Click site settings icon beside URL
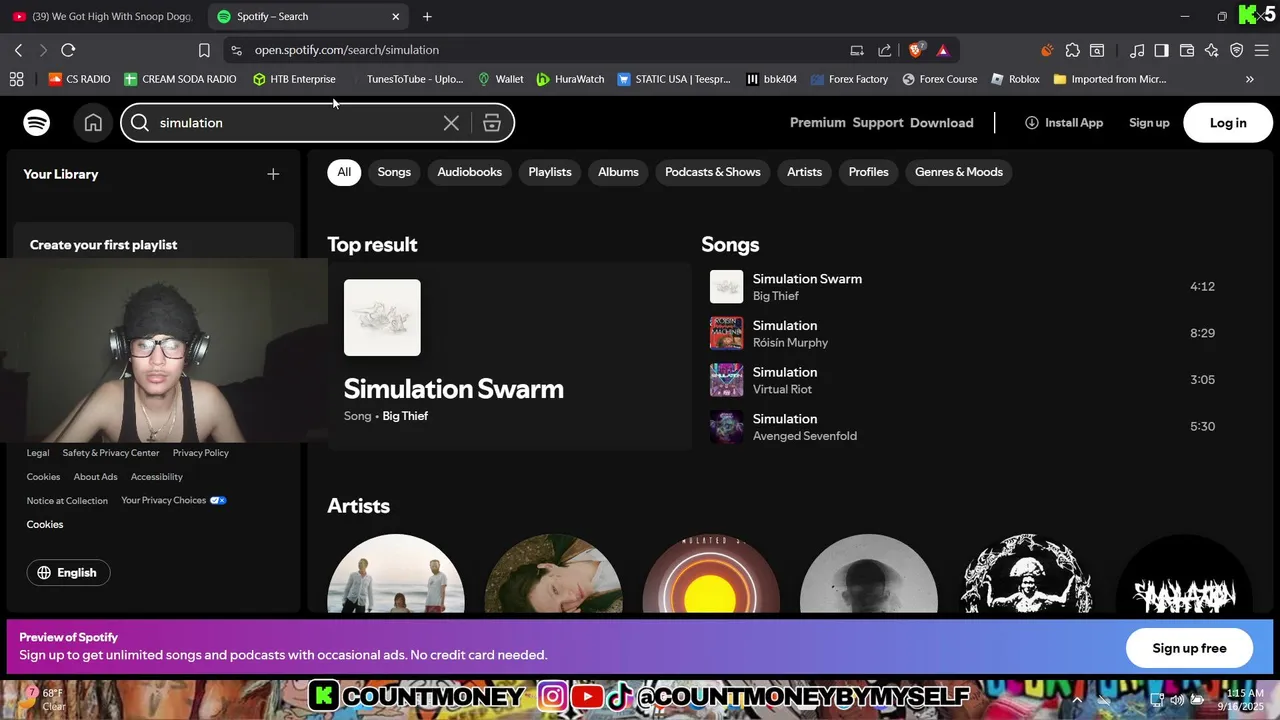The width and height of the screenshot is (1280, 720). tap(235, 50)
